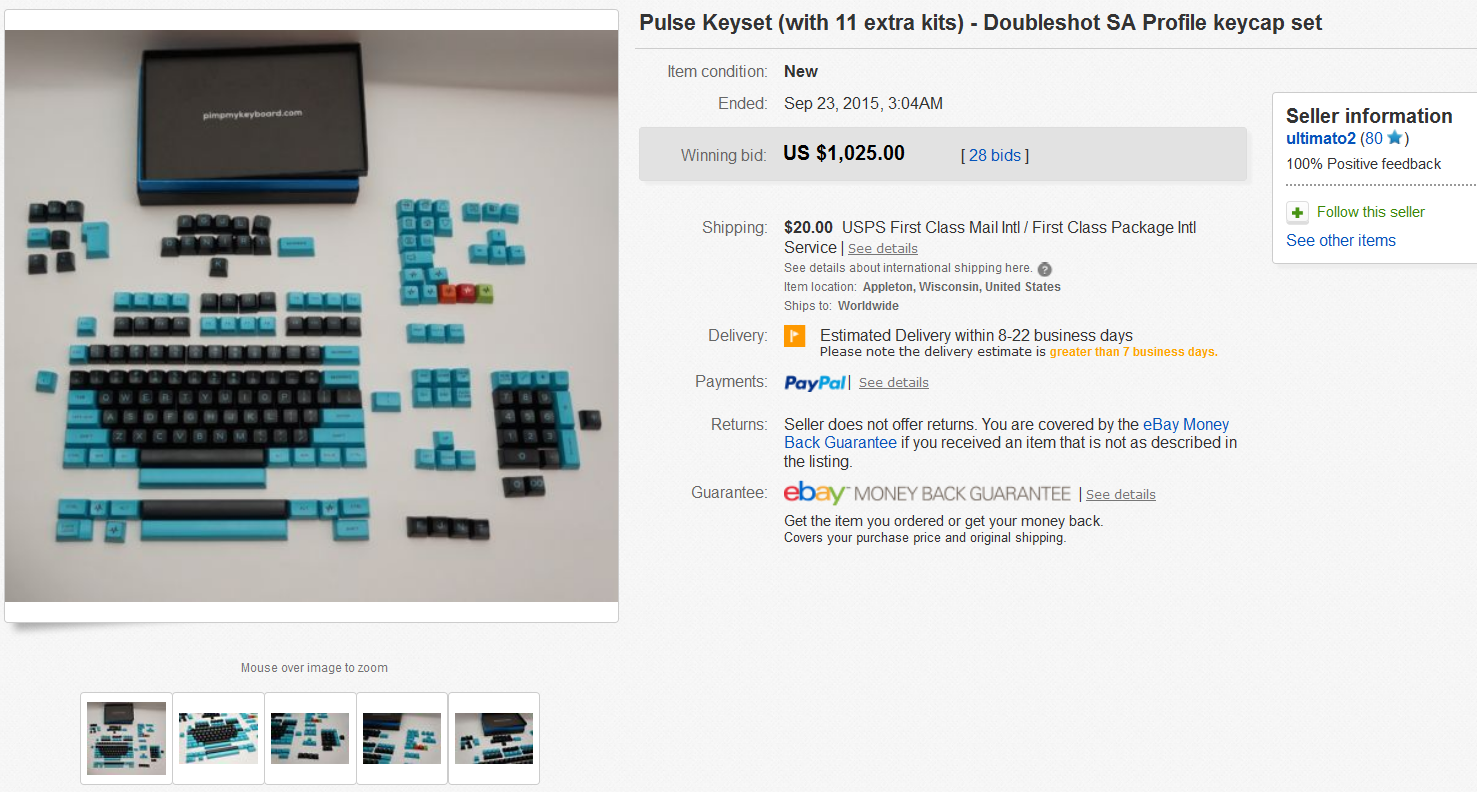Click the PayPal logo
This screenshot has height=792, width=1477.
816,382
